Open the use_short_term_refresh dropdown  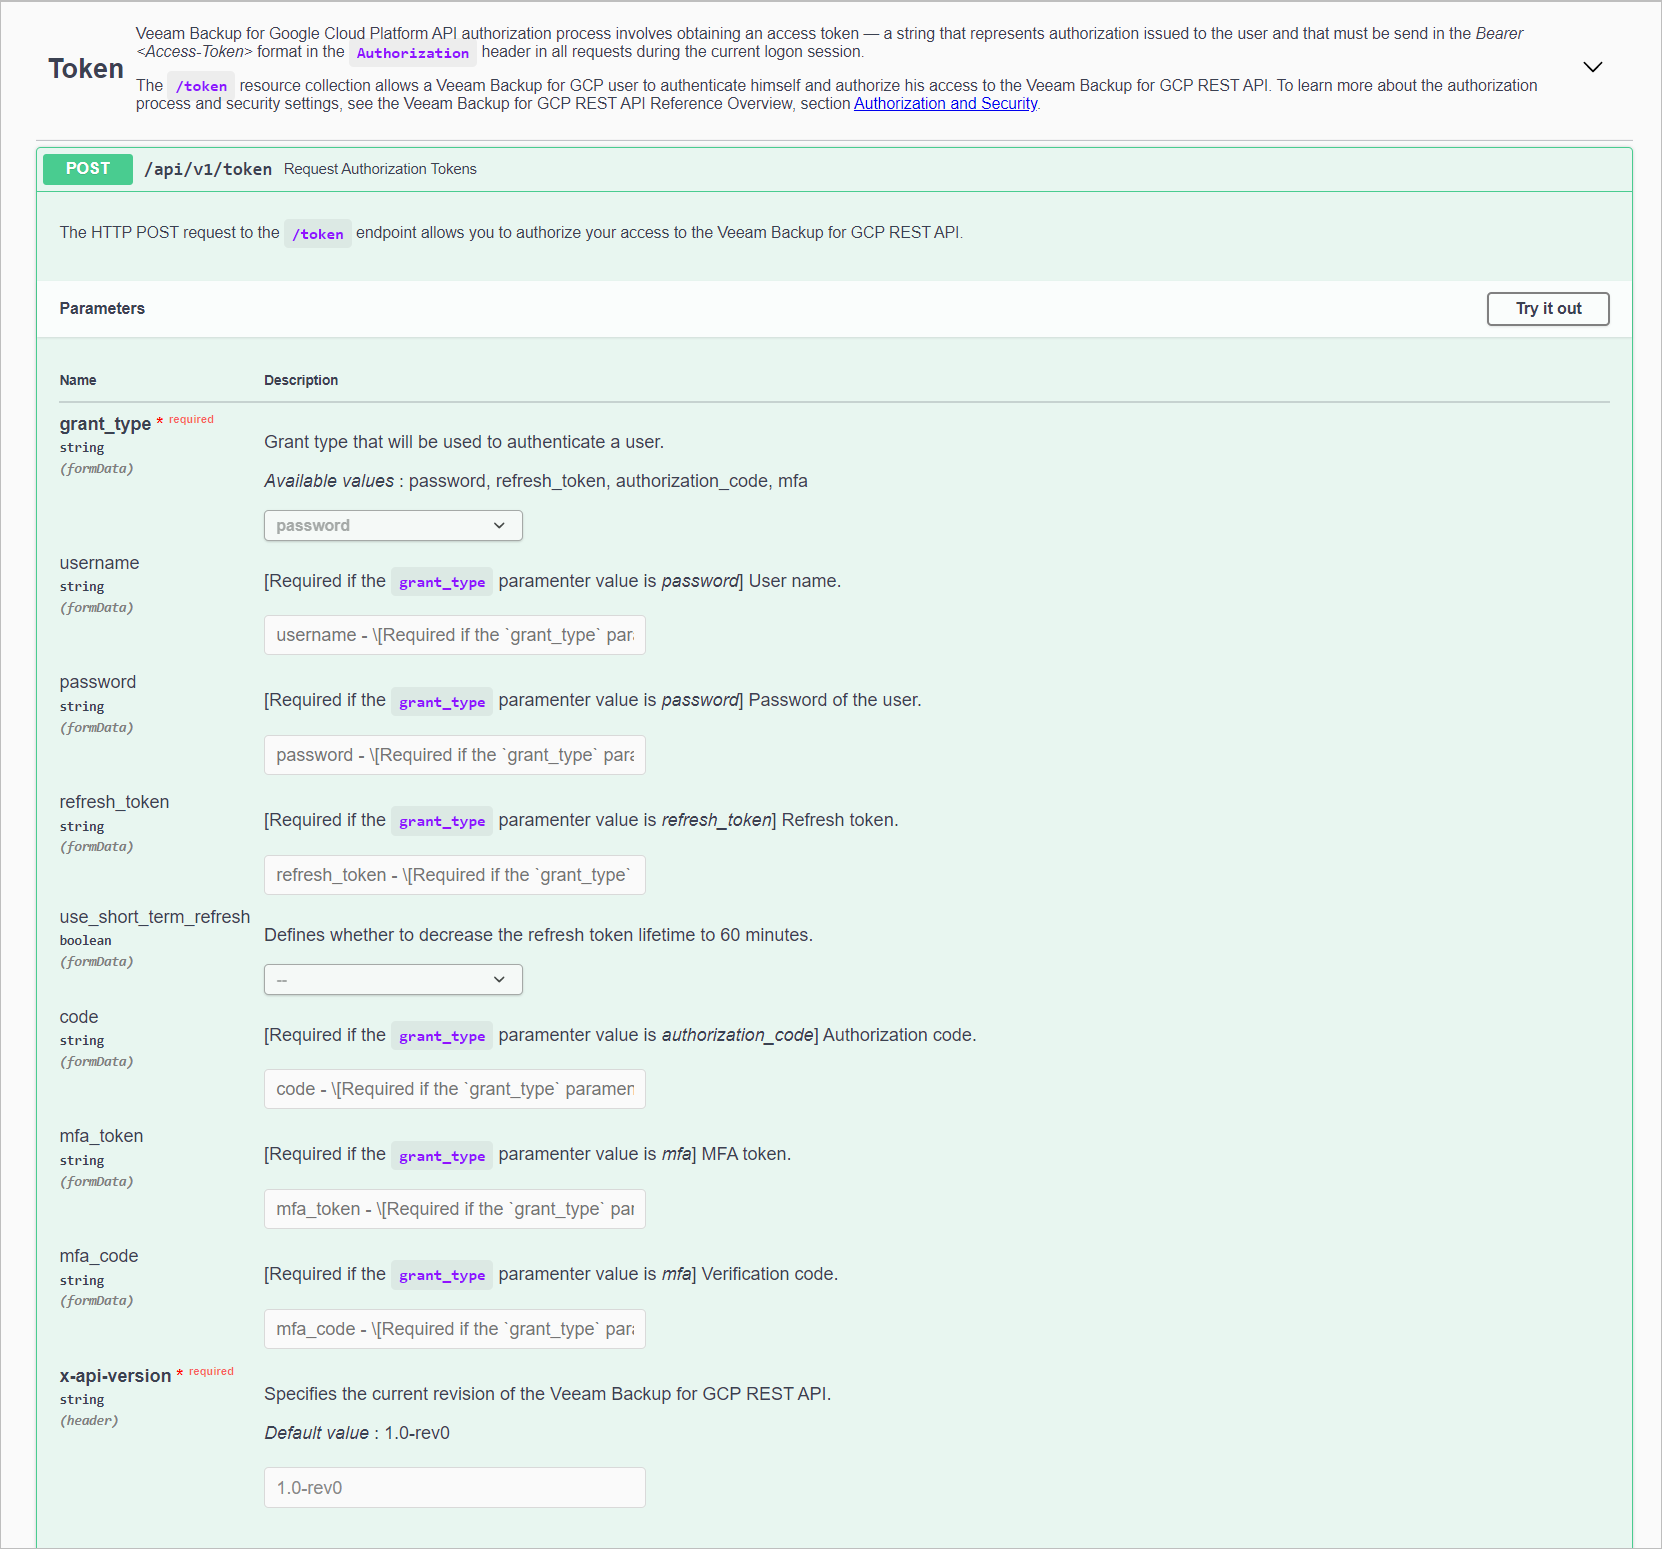point(393,979)
